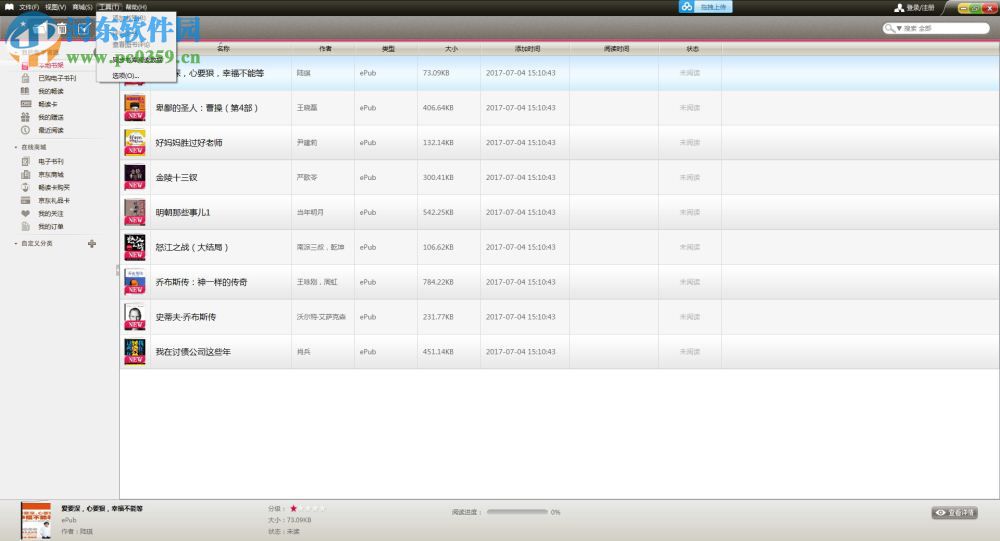Collapse the 在线商城 section

pos(16,147)
